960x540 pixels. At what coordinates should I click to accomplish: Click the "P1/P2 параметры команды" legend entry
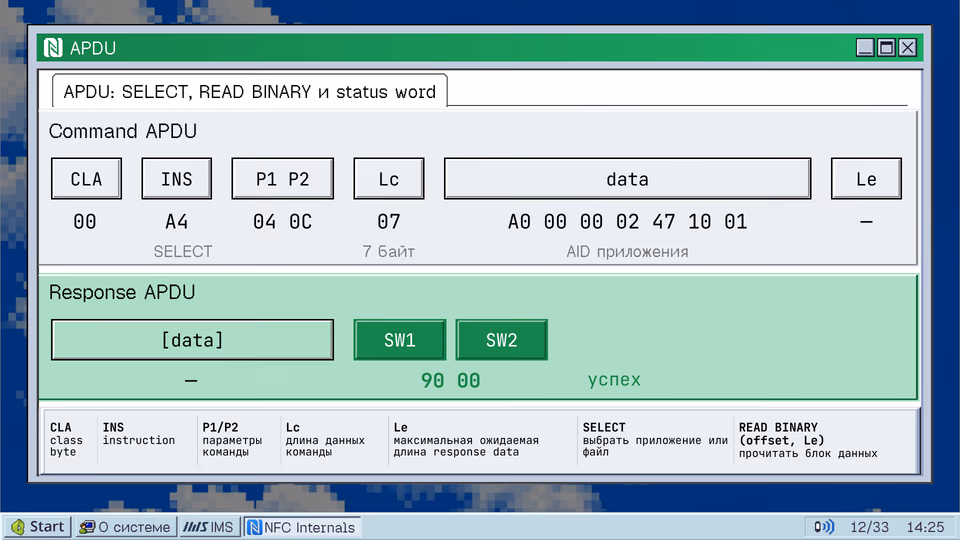click(232, 440)
